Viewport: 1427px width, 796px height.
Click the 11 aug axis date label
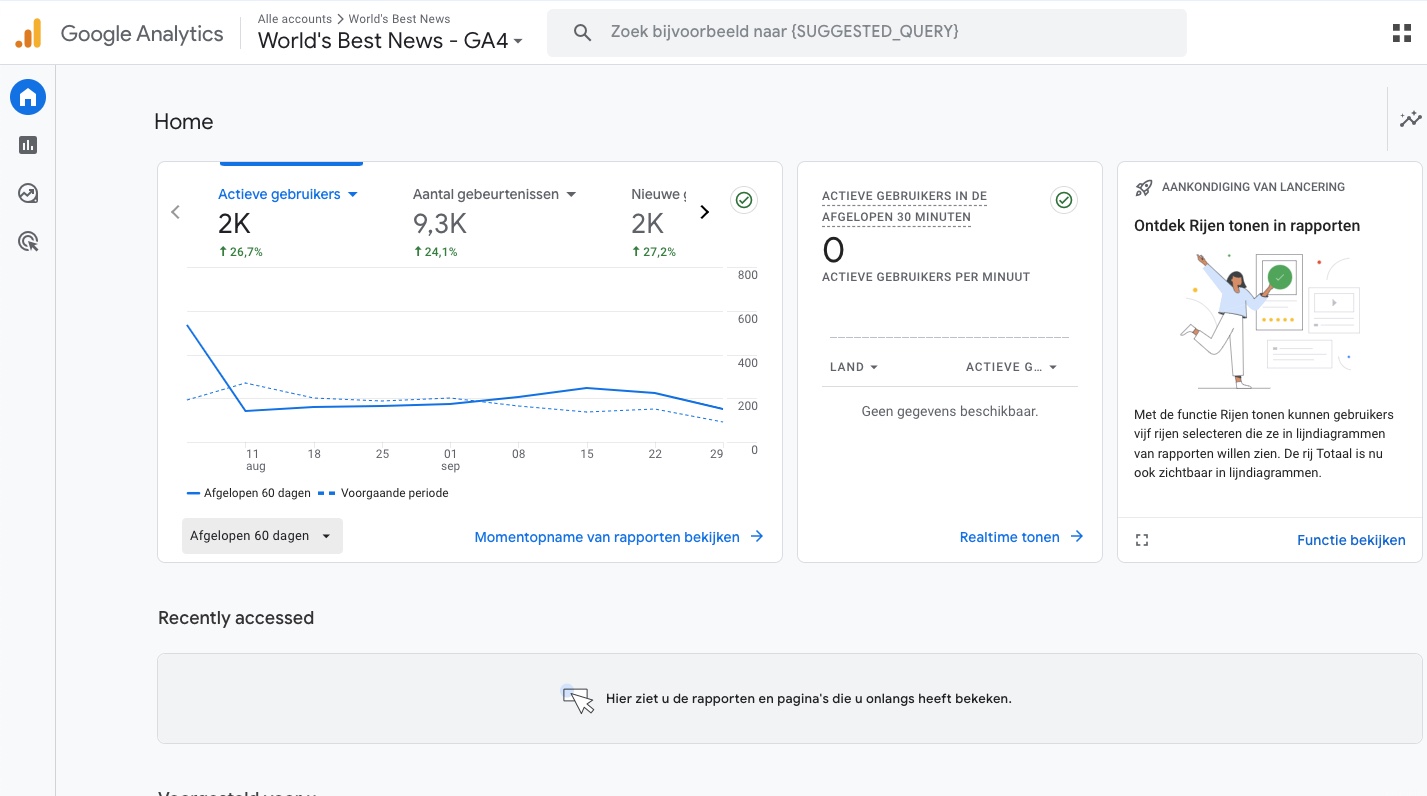[255, 460]
